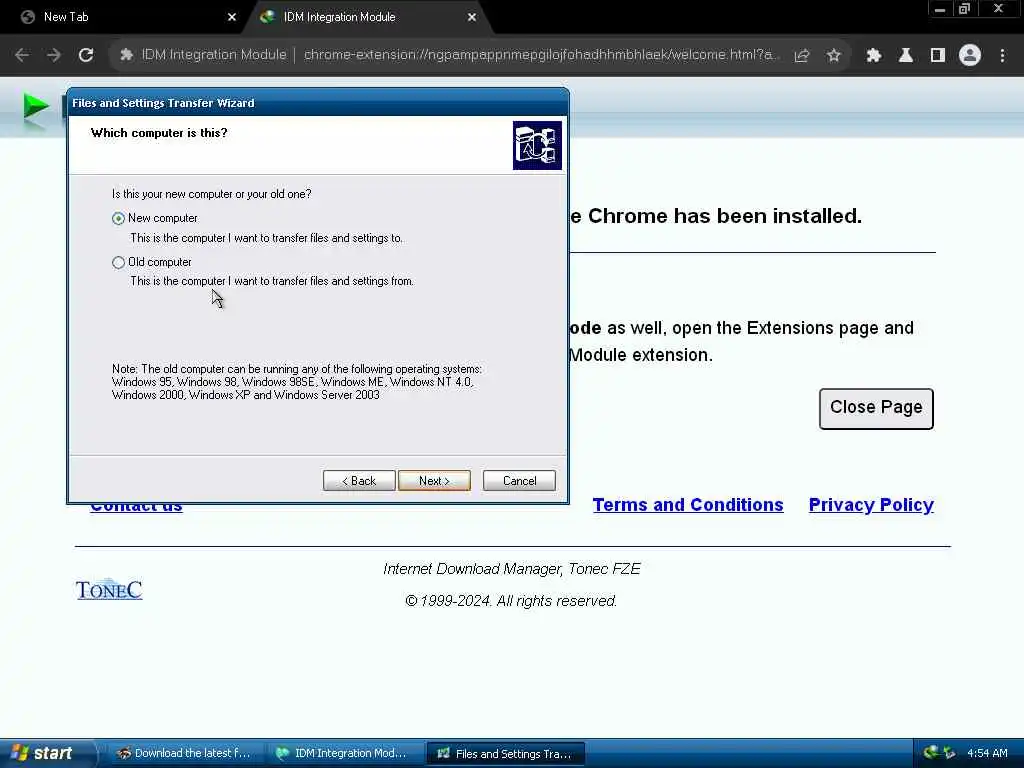This screenshot has height=768, width=1024.
Task: Click the Next button in the wizard
Action: click(x=434, y=481)
